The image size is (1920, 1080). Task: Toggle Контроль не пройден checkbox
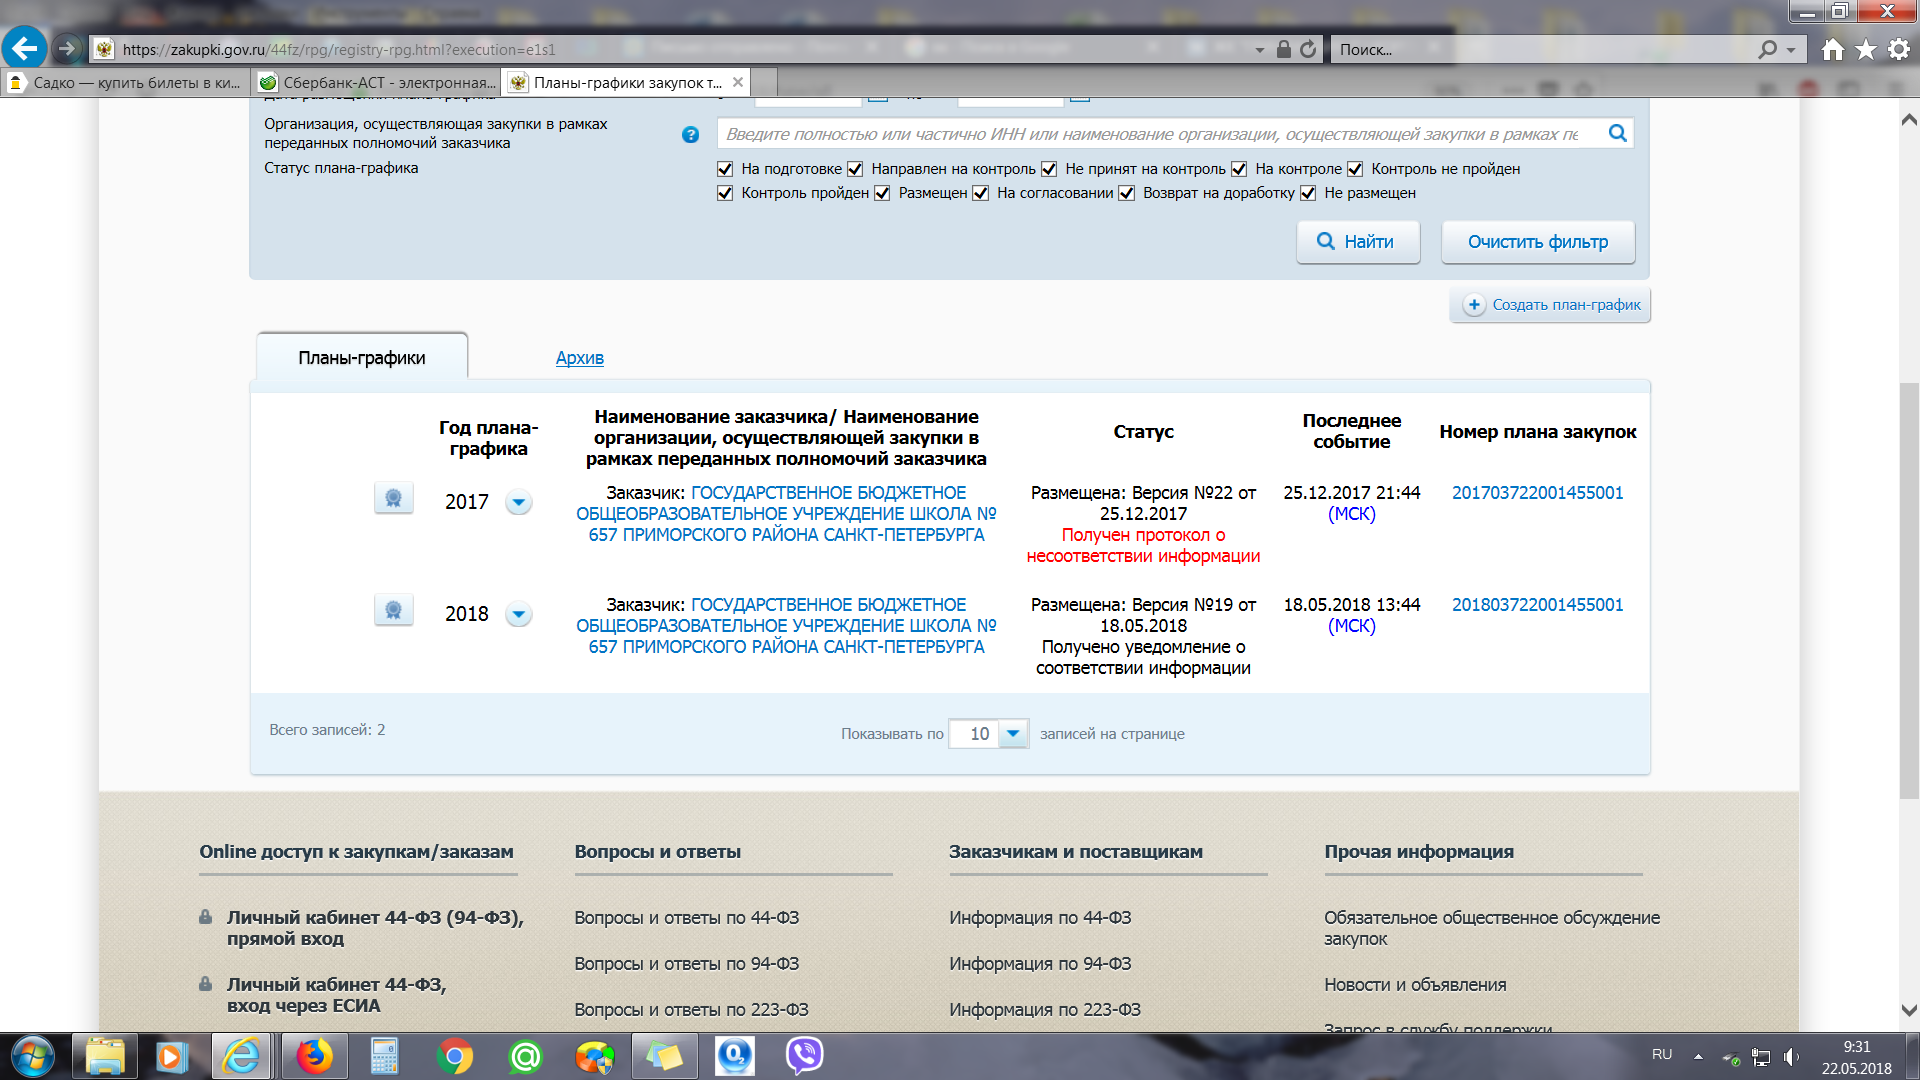(x=1355, y=169)
